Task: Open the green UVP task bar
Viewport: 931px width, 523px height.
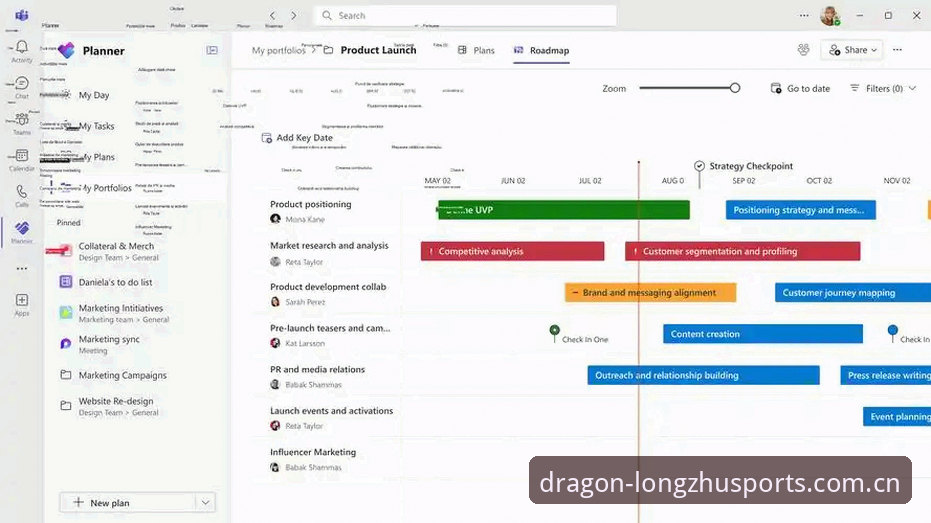Action: (x=563, y=210)
